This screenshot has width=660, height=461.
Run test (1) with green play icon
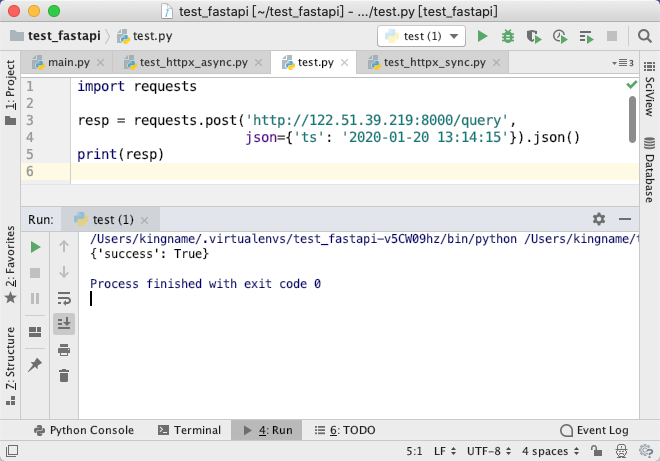click(482, 37)
